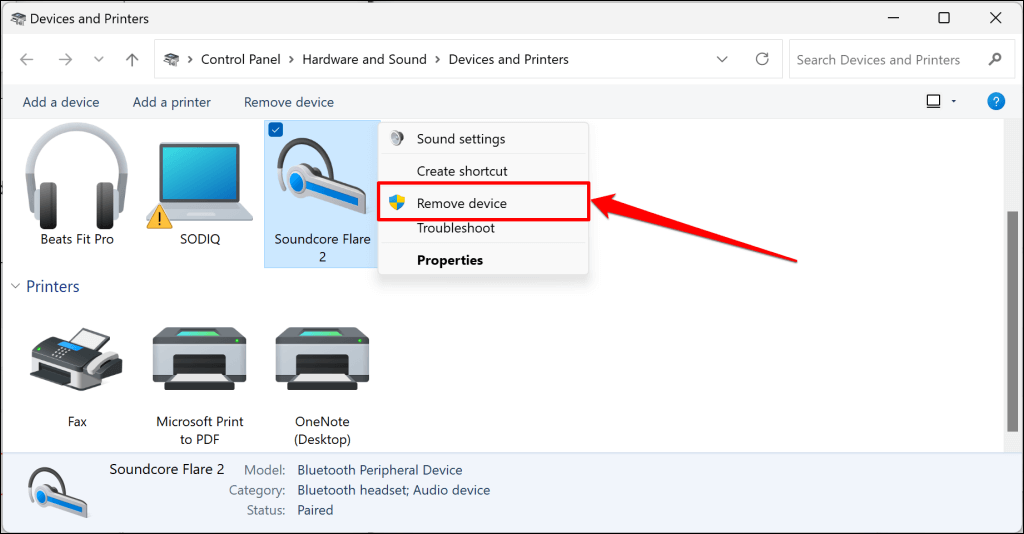This screenshot has width=1024, height=534.
Task: Uncheck the Soundcore Flare 2 selection checkbox
Action: pos(276,129)
